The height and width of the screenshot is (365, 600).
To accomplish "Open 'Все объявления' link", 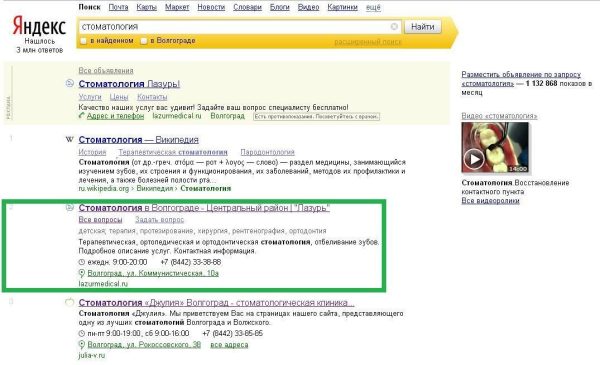I will (106, 70).
